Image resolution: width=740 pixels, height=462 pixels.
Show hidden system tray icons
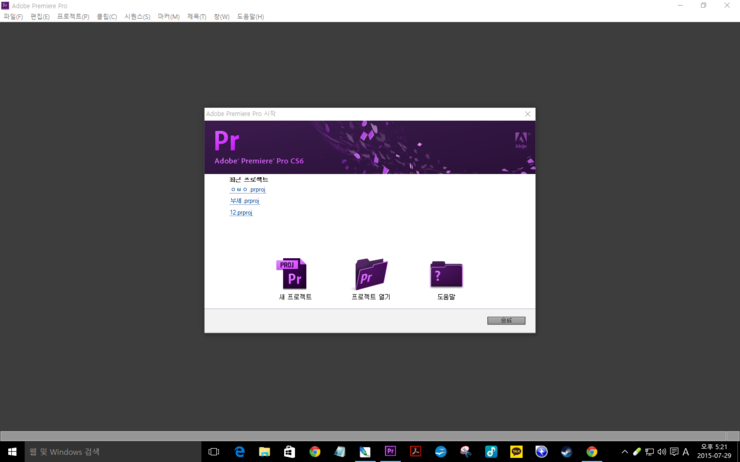tap(625, 452)
